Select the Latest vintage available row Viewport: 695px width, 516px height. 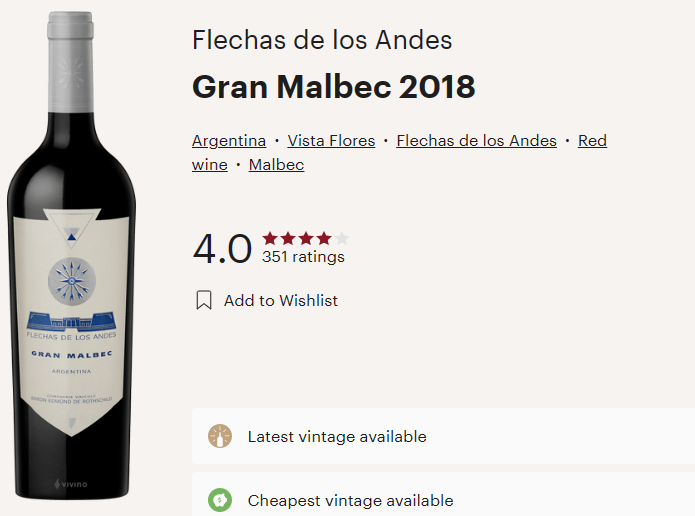pyautogui.click(x=443, y=436)
